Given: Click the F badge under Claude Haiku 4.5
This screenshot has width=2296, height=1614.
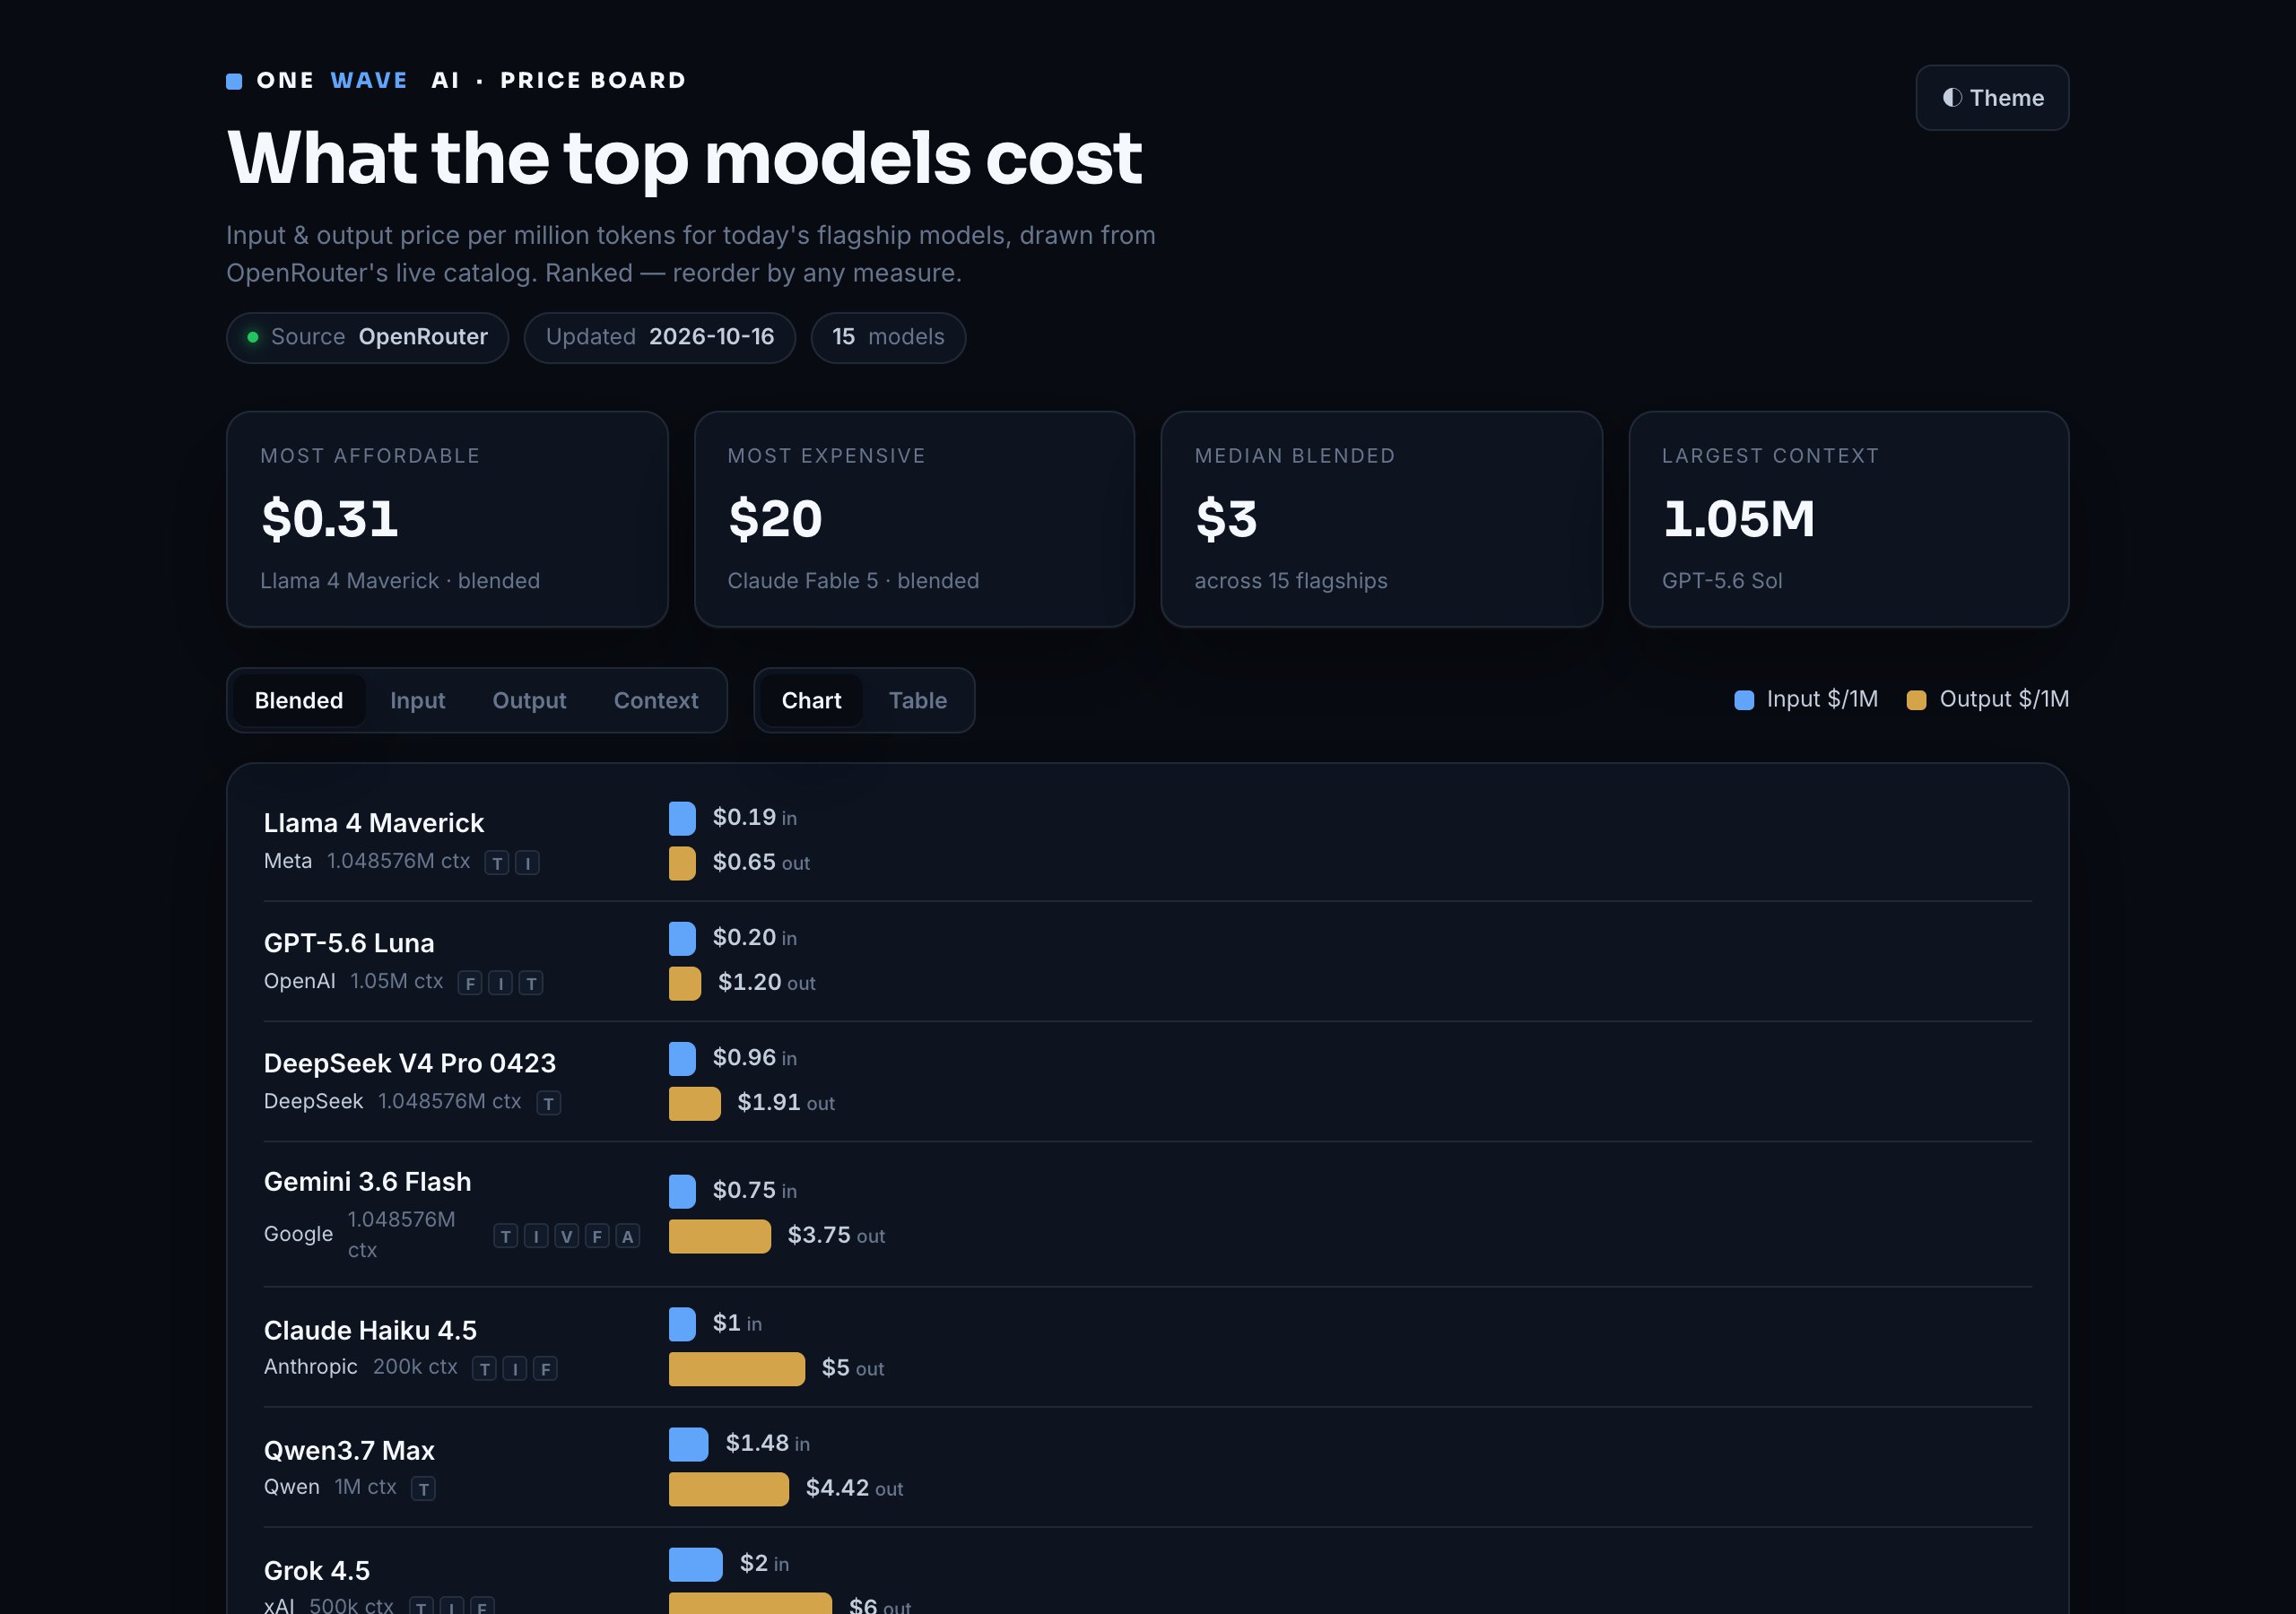Looking at the screenshot, I should coord(545,1368).
